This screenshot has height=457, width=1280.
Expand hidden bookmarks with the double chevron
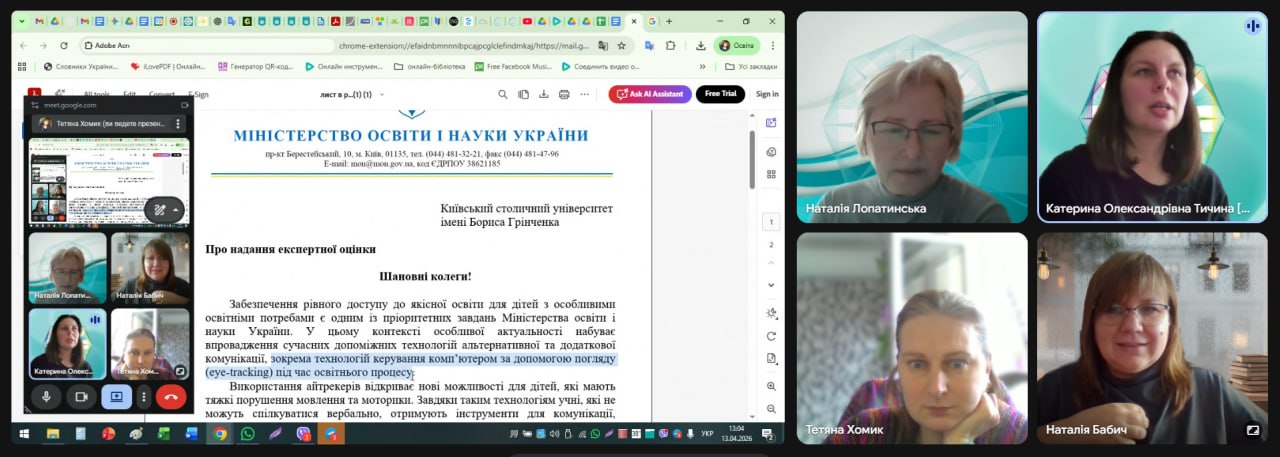702,66
